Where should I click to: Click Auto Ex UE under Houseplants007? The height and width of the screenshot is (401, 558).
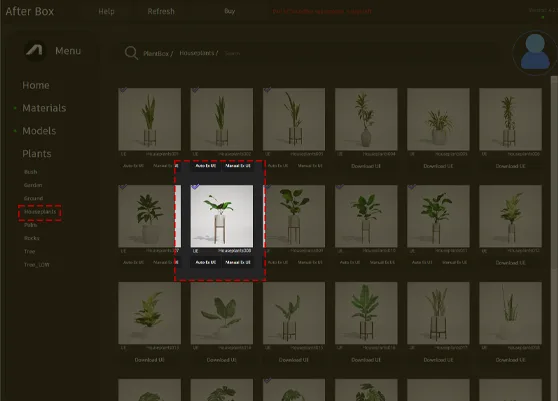click(133, 263)
